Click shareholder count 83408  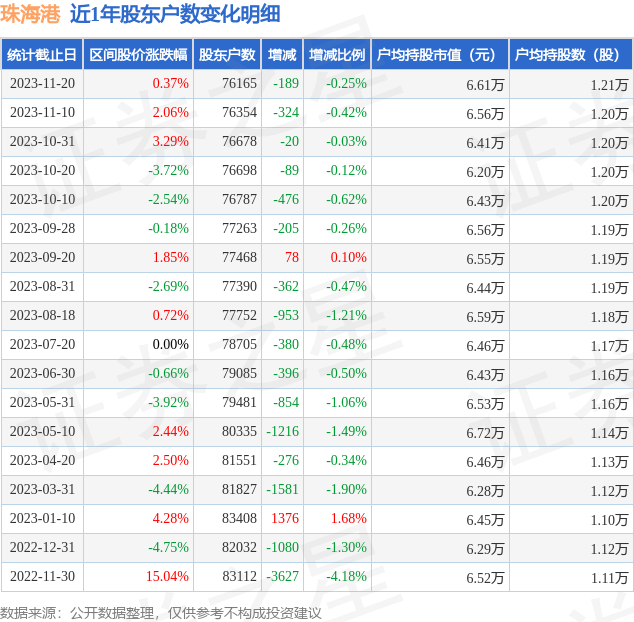click(239, 518)
